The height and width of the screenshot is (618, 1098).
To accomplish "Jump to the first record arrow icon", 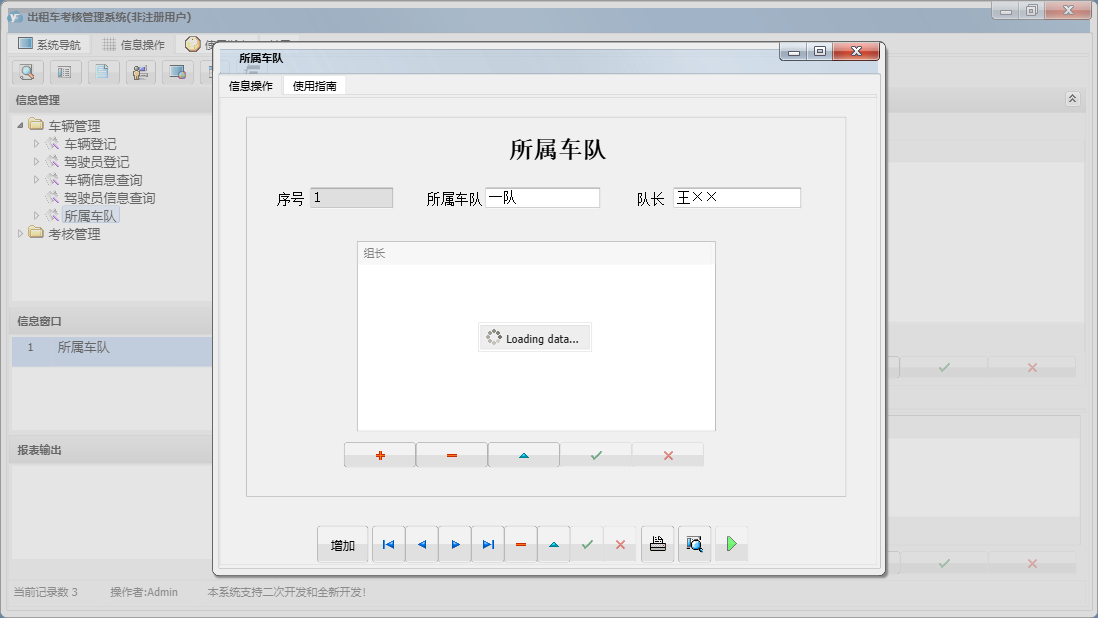I will [x=388, y=543].
